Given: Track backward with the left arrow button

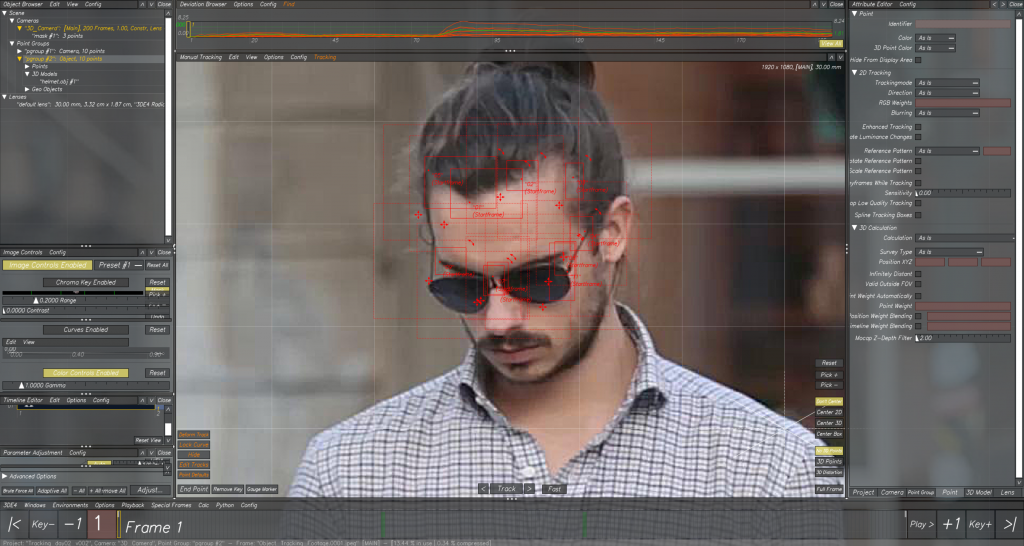Looking at the screenshot, I should point(484,489).
